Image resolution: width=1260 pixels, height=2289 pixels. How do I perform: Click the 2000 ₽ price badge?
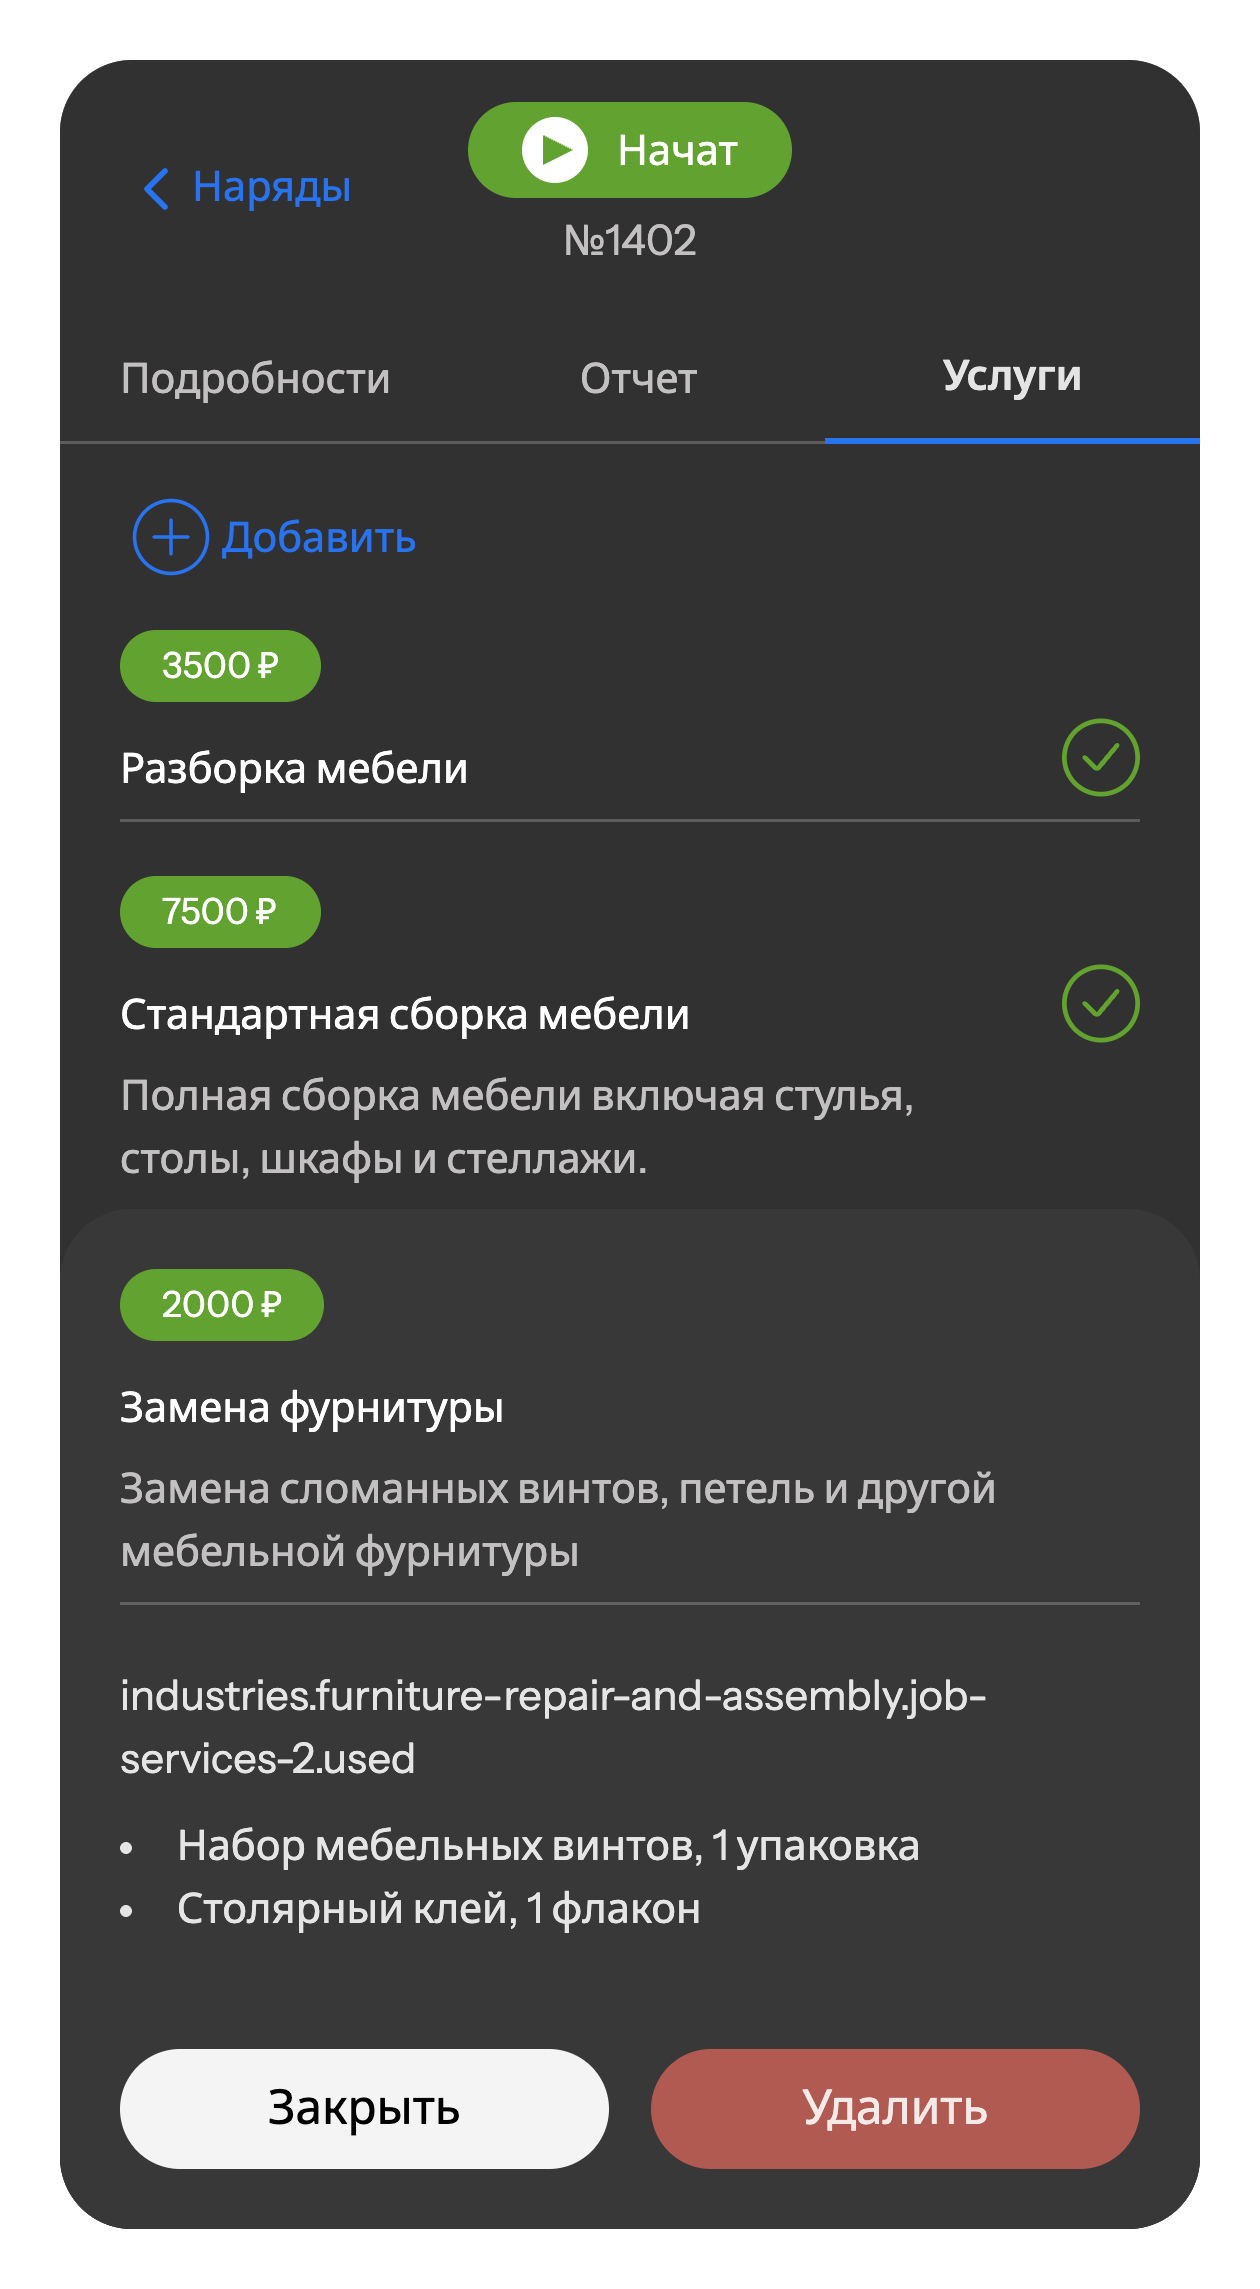click(x=222, y=1305)
